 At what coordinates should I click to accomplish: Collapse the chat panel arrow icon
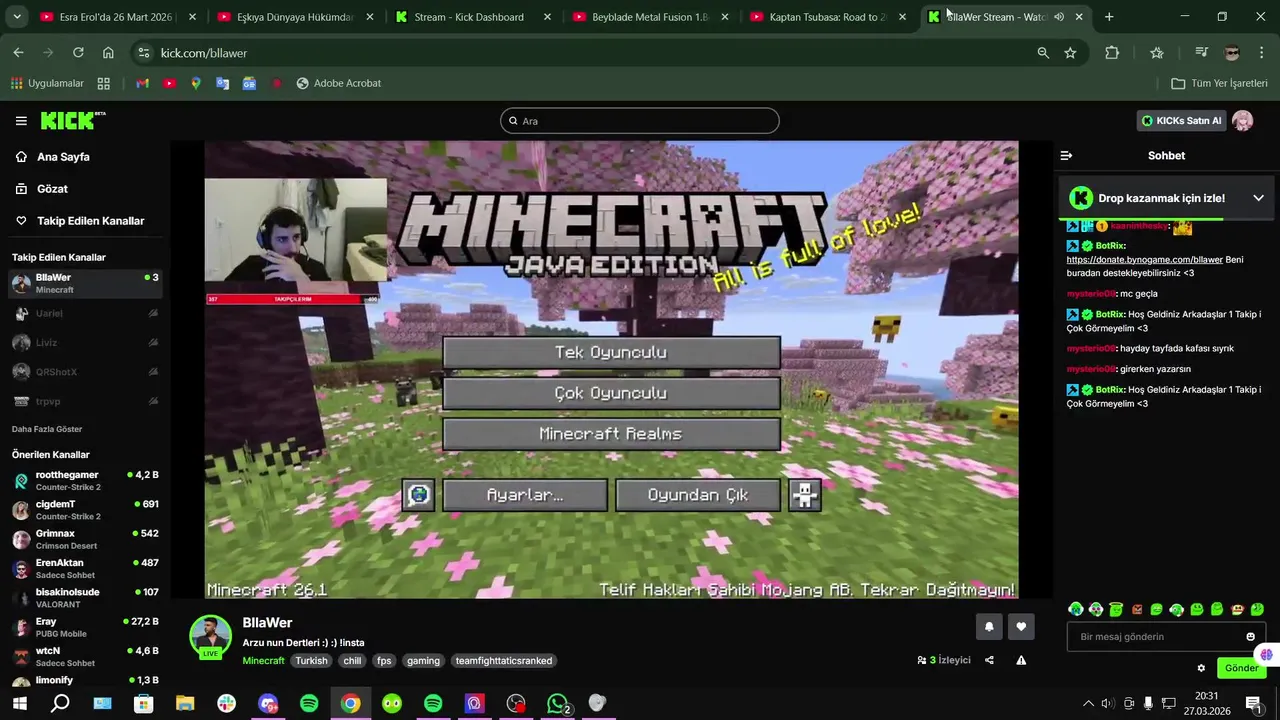(x=1066, y=155)
